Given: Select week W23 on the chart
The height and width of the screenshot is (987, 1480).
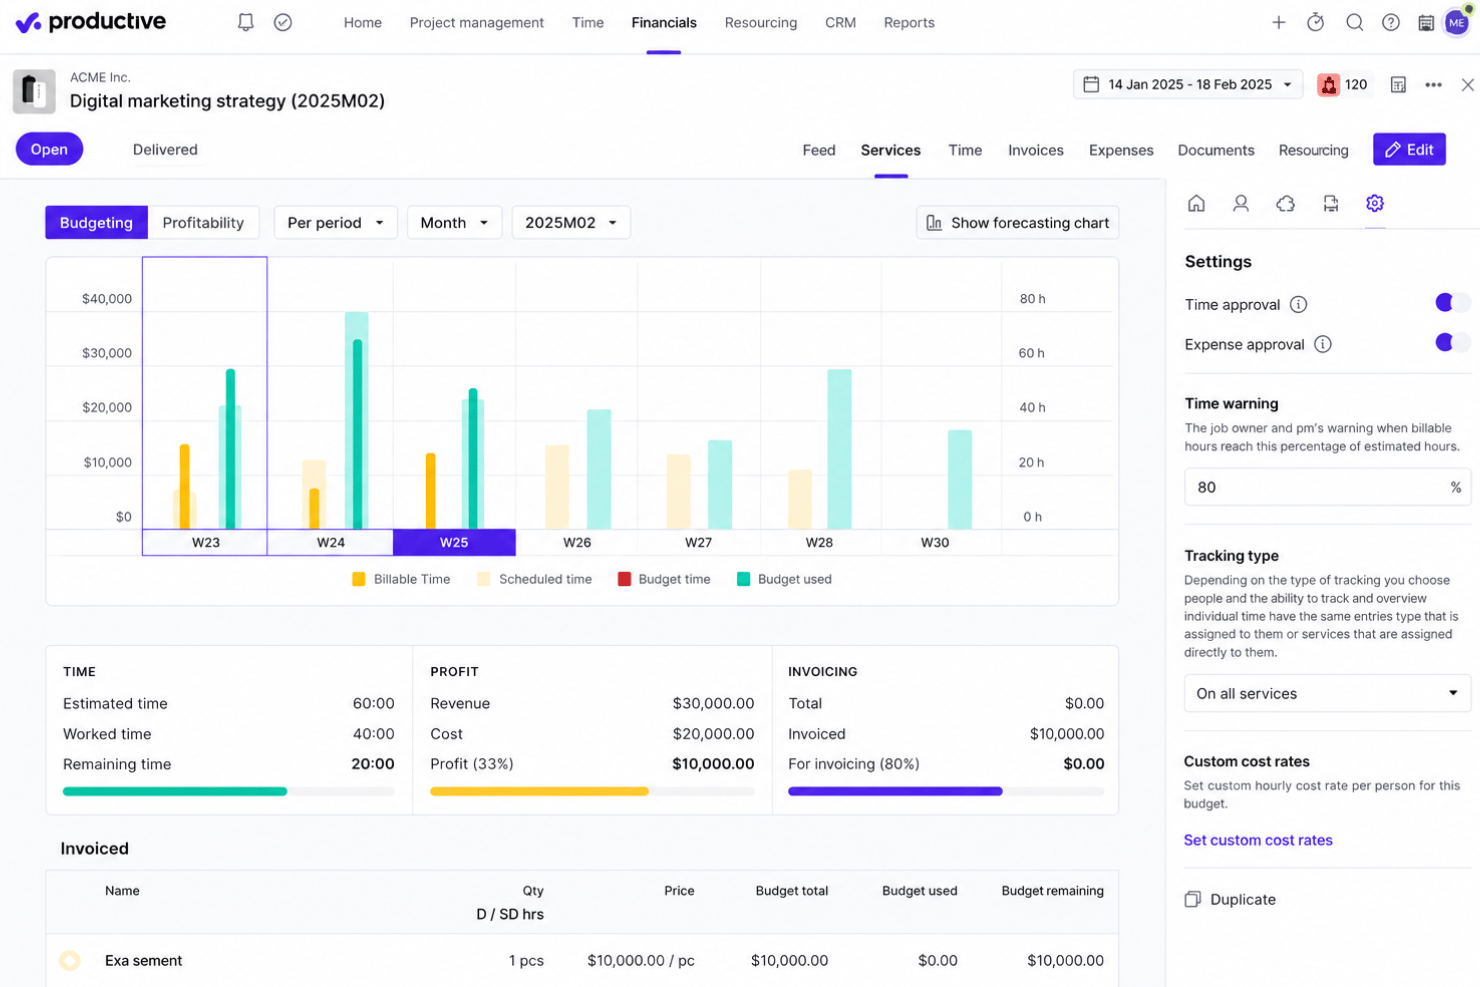Looking at the screenshot, I should 205,542.
